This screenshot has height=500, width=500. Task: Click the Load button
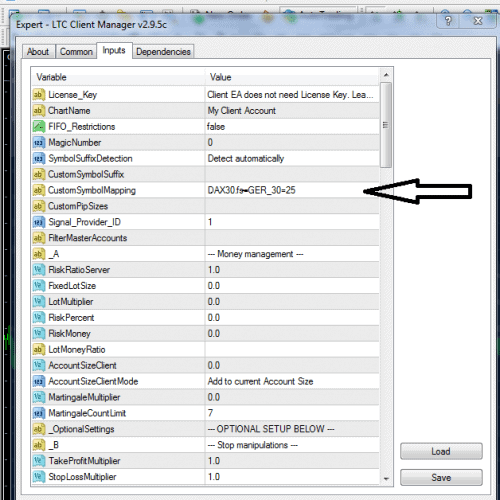point(441,451)
